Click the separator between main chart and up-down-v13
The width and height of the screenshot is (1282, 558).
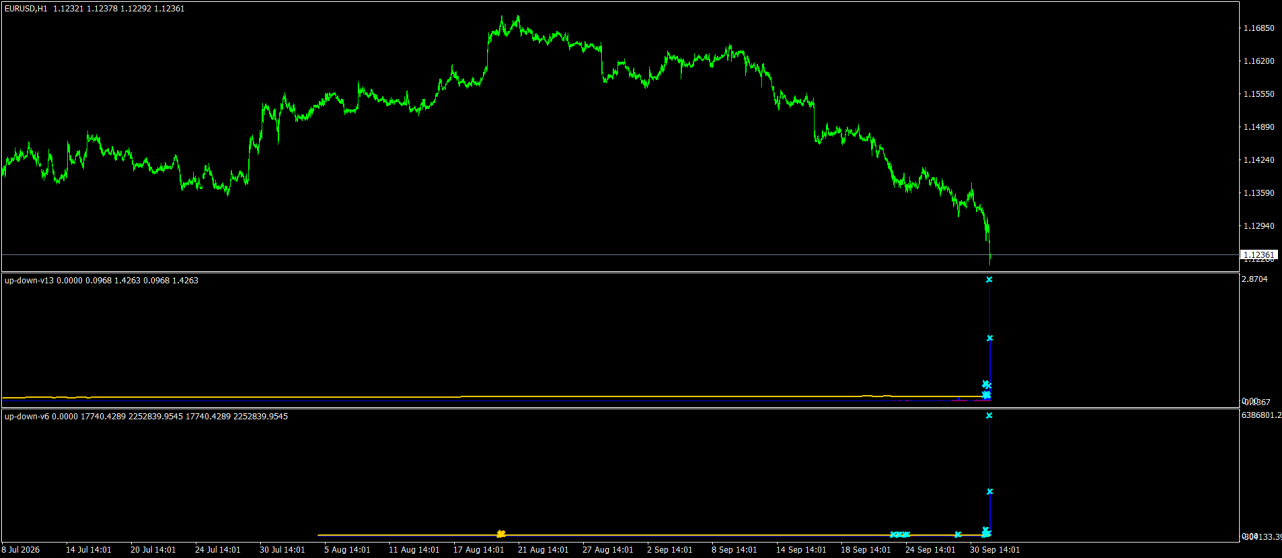pos(618,272)
